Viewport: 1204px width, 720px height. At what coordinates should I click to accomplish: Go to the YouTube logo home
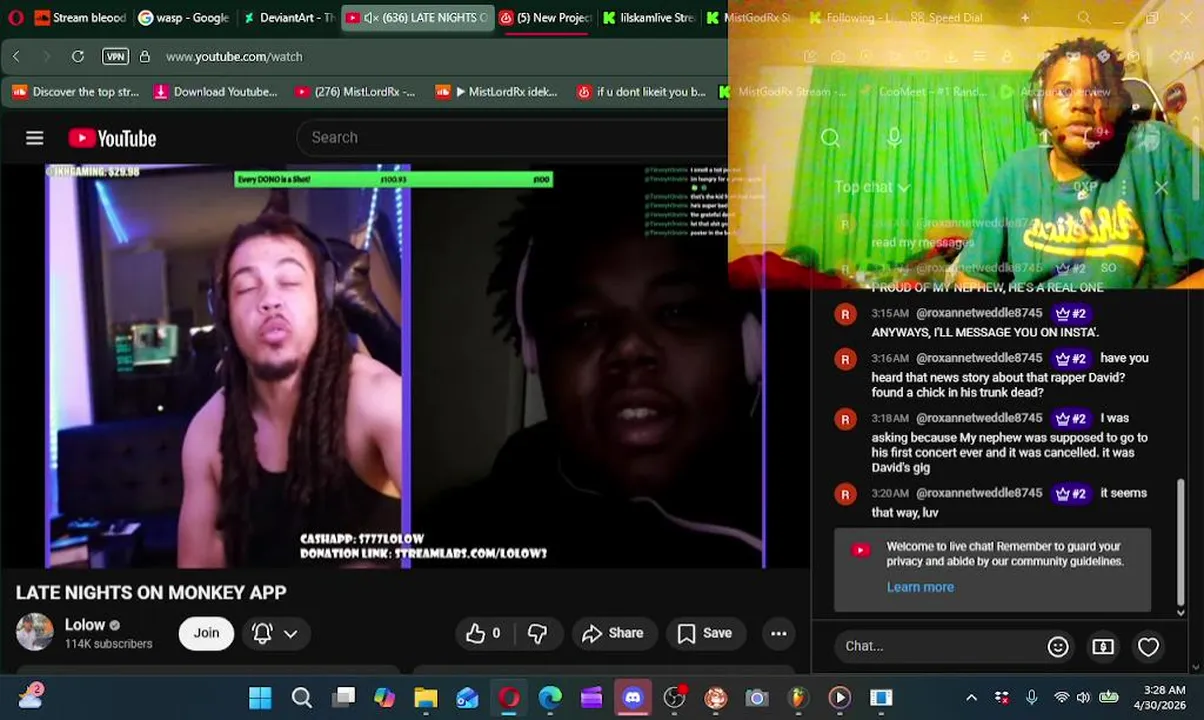(112, 138)
